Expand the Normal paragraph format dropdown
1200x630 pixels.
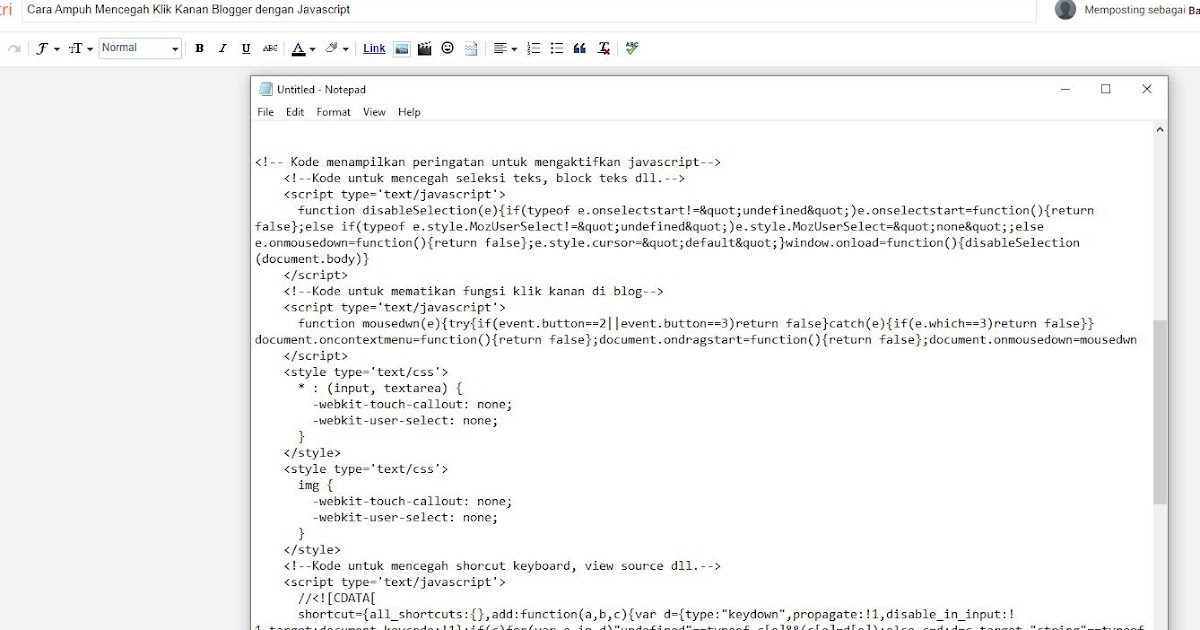140,48
